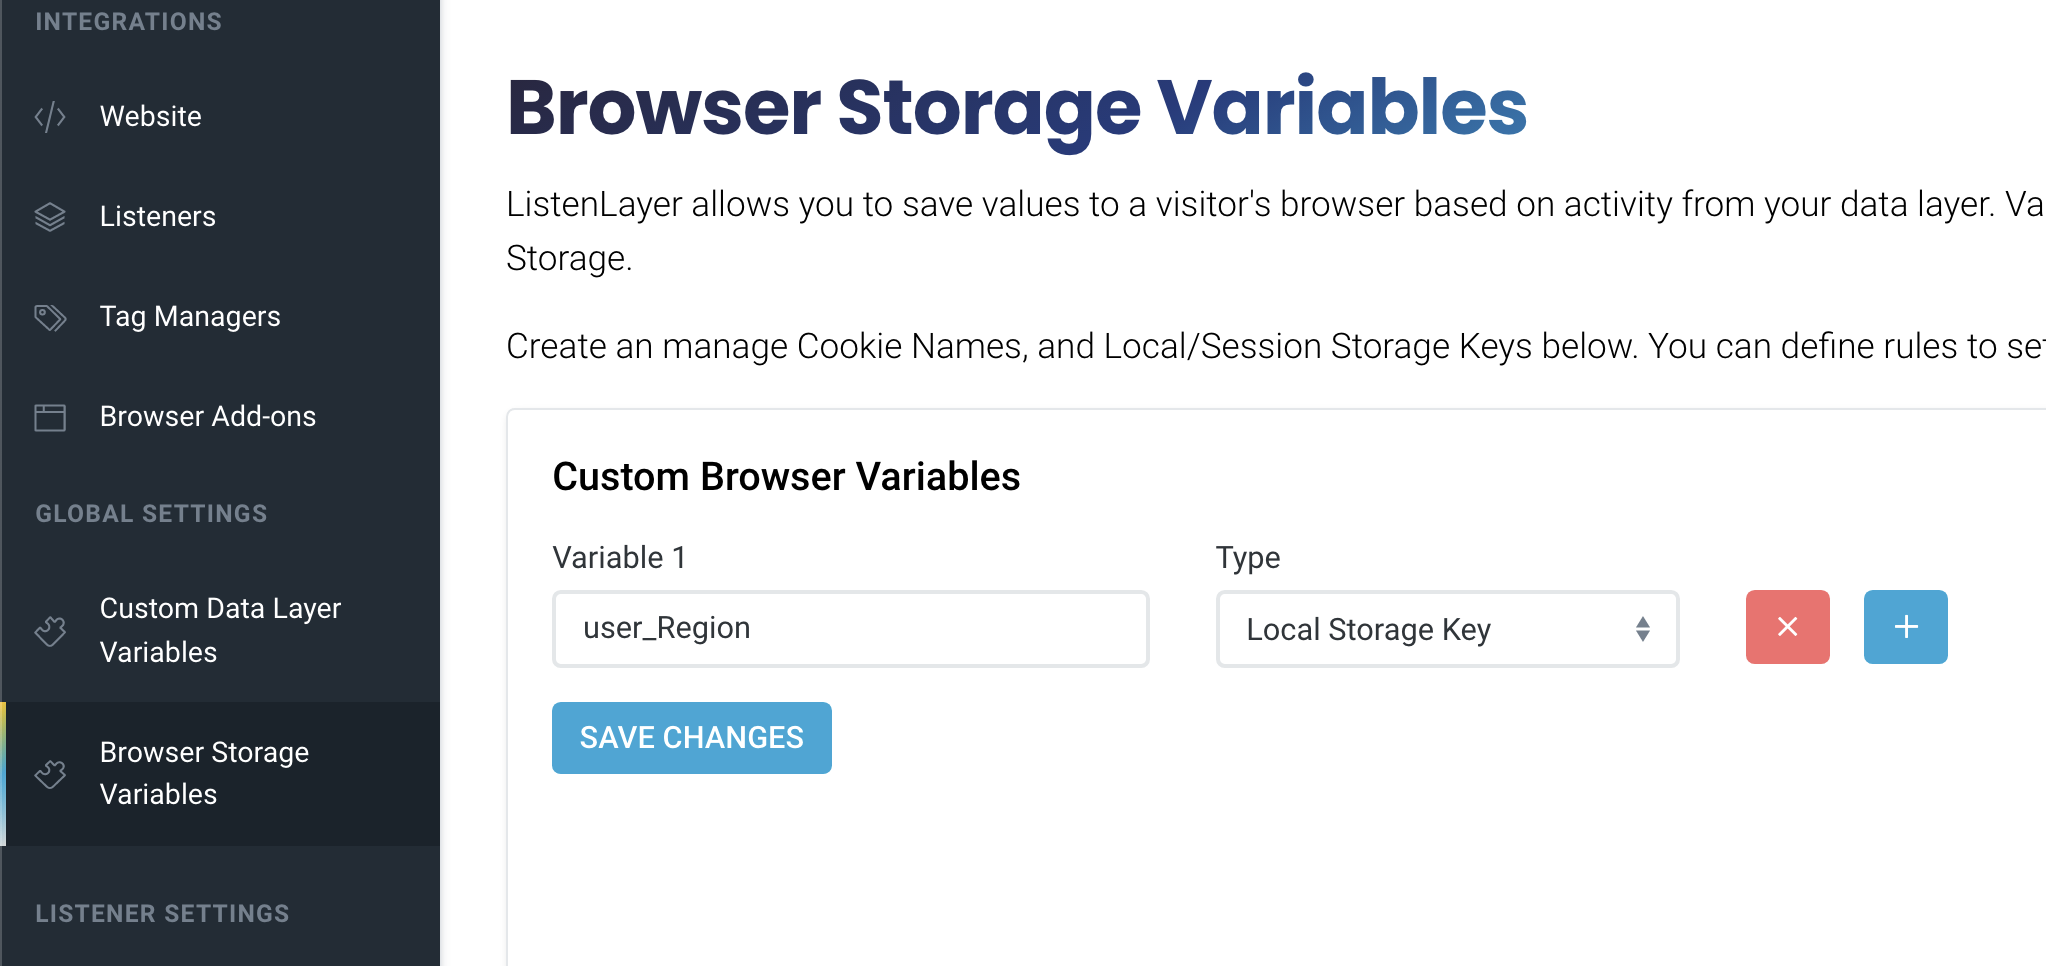Click the Browser Storage Variables heading

1016,106
